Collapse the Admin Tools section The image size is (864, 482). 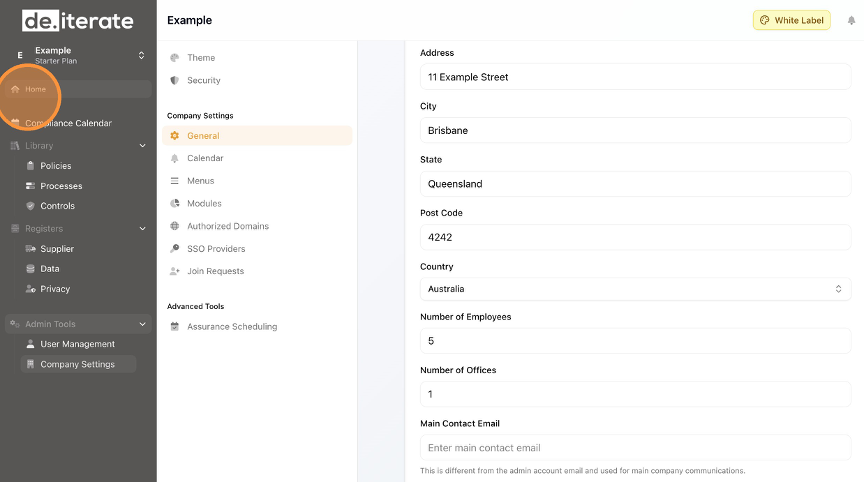click(142, 324)
